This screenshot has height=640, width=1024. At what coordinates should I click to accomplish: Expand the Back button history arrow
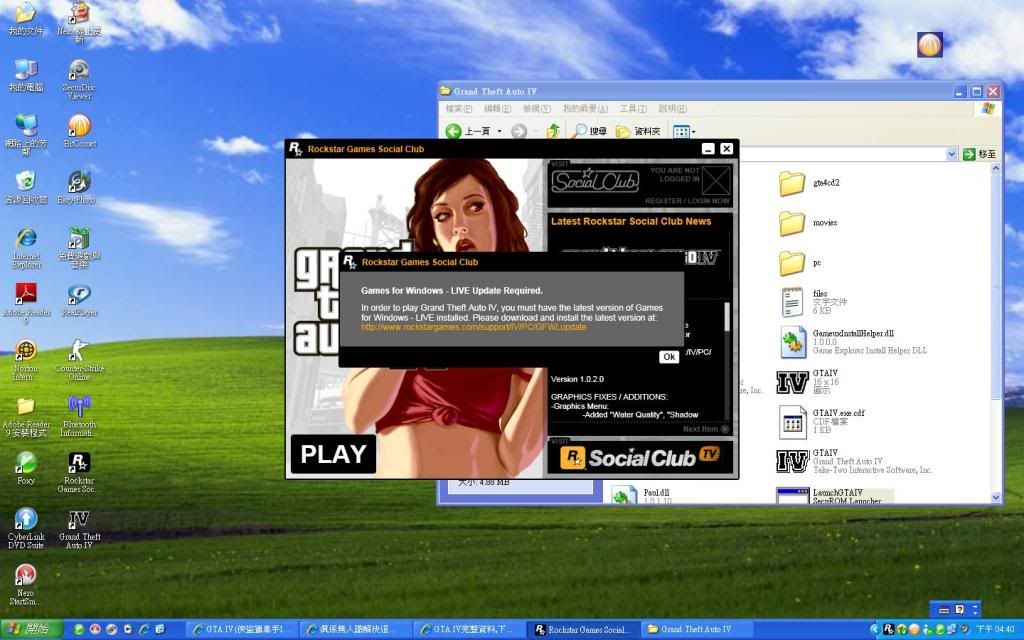click(x=500, y=131)
